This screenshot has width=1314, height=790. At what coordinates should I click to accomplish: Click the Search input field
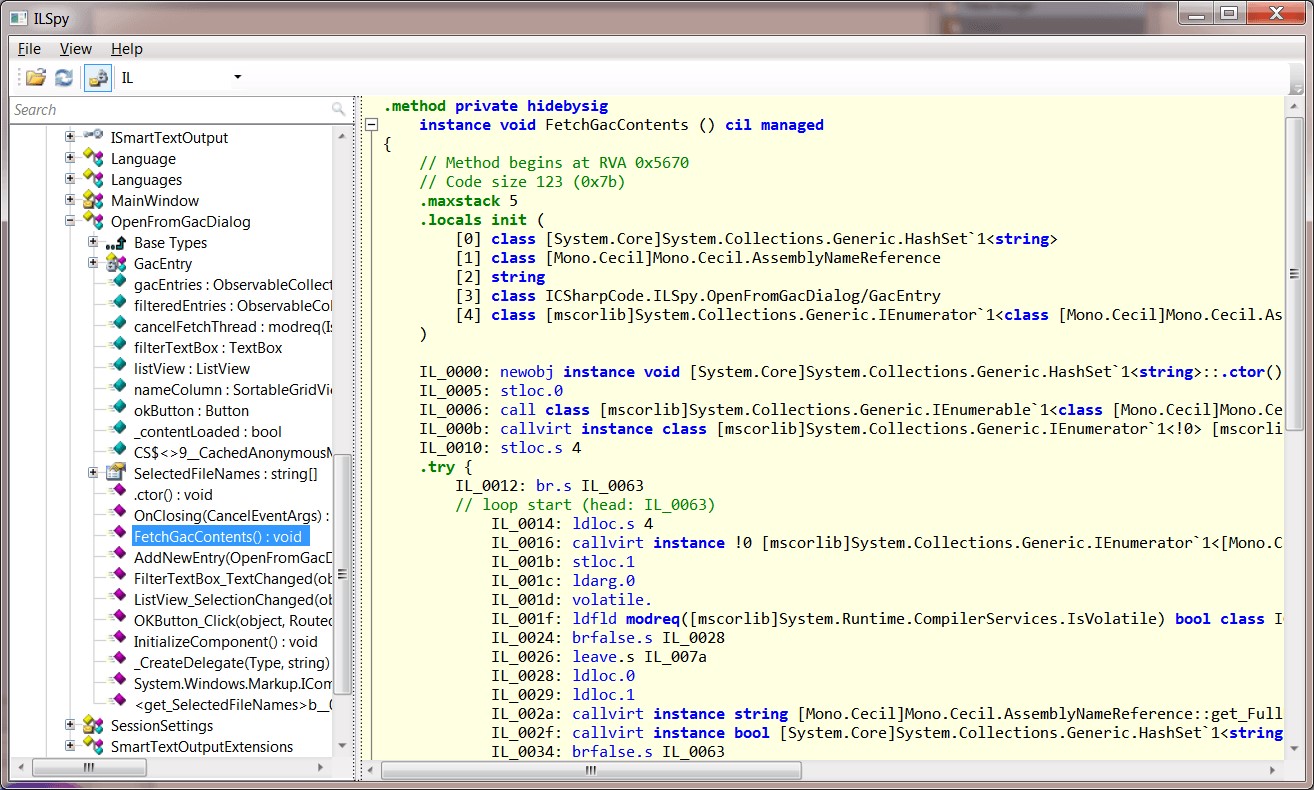[x=170, y=110]
